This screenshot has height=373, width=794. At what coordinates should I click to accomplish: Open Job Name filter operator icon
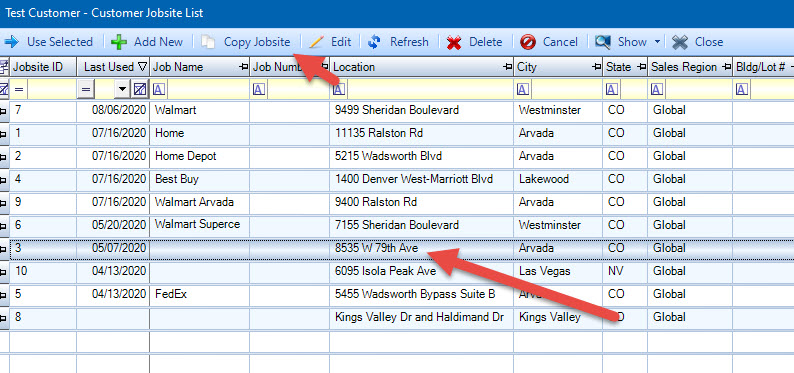pyautogui.click(x=159, y=90)
